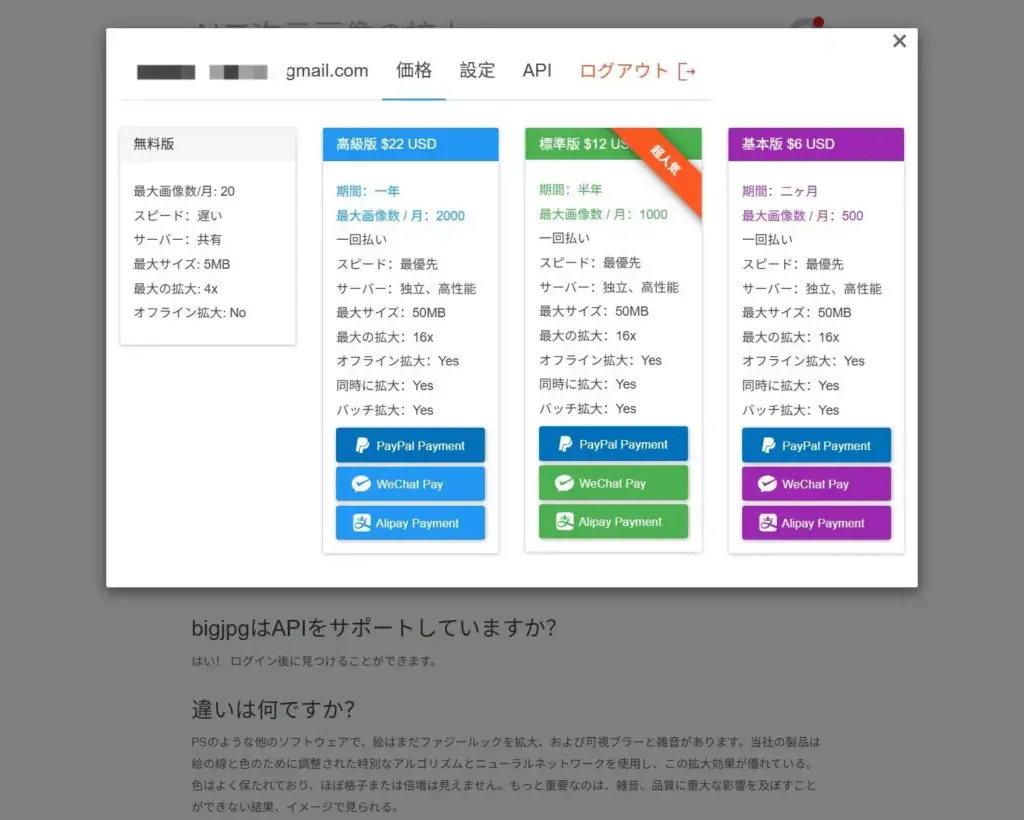Click the 標準版 $12 USD header

tap(613, 144)
